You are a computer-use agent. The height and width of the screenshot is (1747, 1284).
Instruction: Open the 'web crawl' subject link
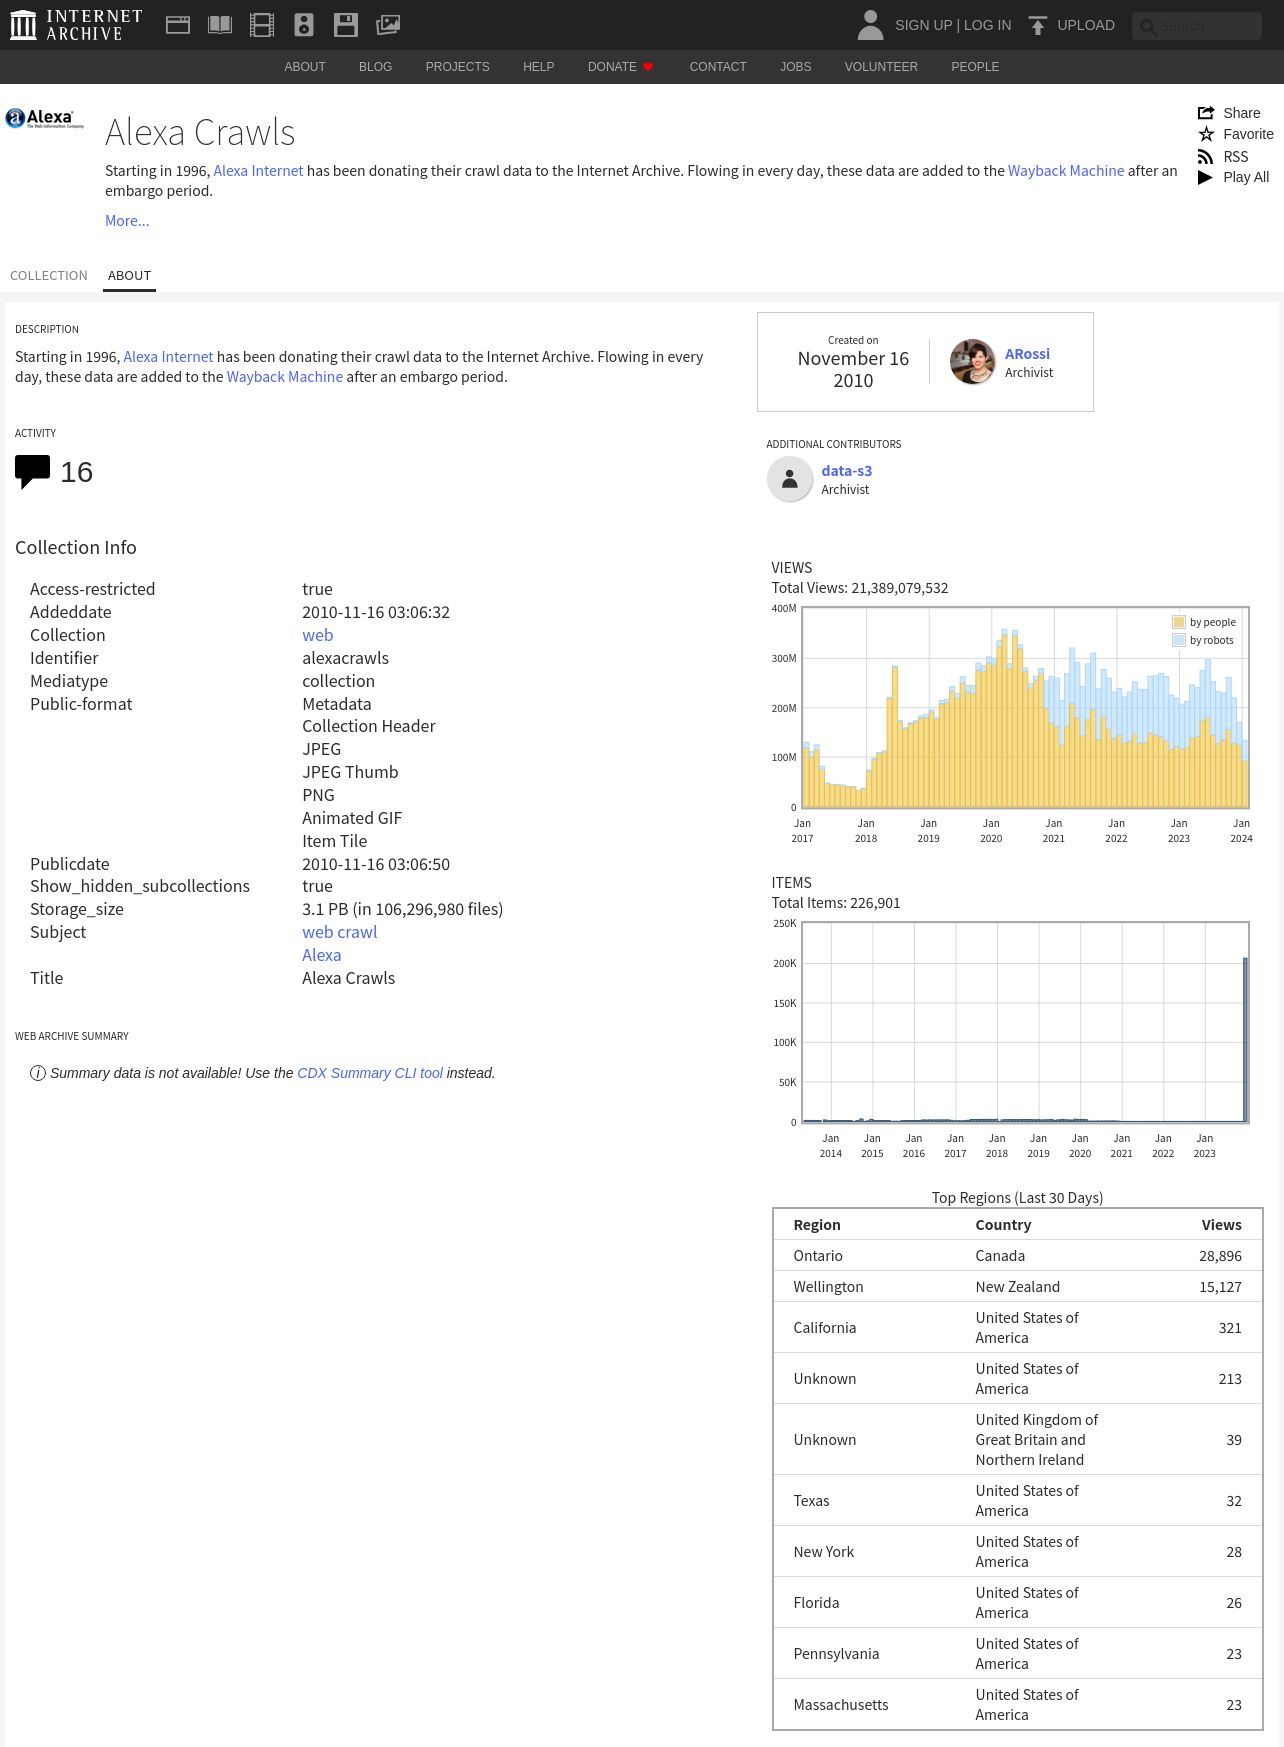pyautogui.click(x=340, y=932)
